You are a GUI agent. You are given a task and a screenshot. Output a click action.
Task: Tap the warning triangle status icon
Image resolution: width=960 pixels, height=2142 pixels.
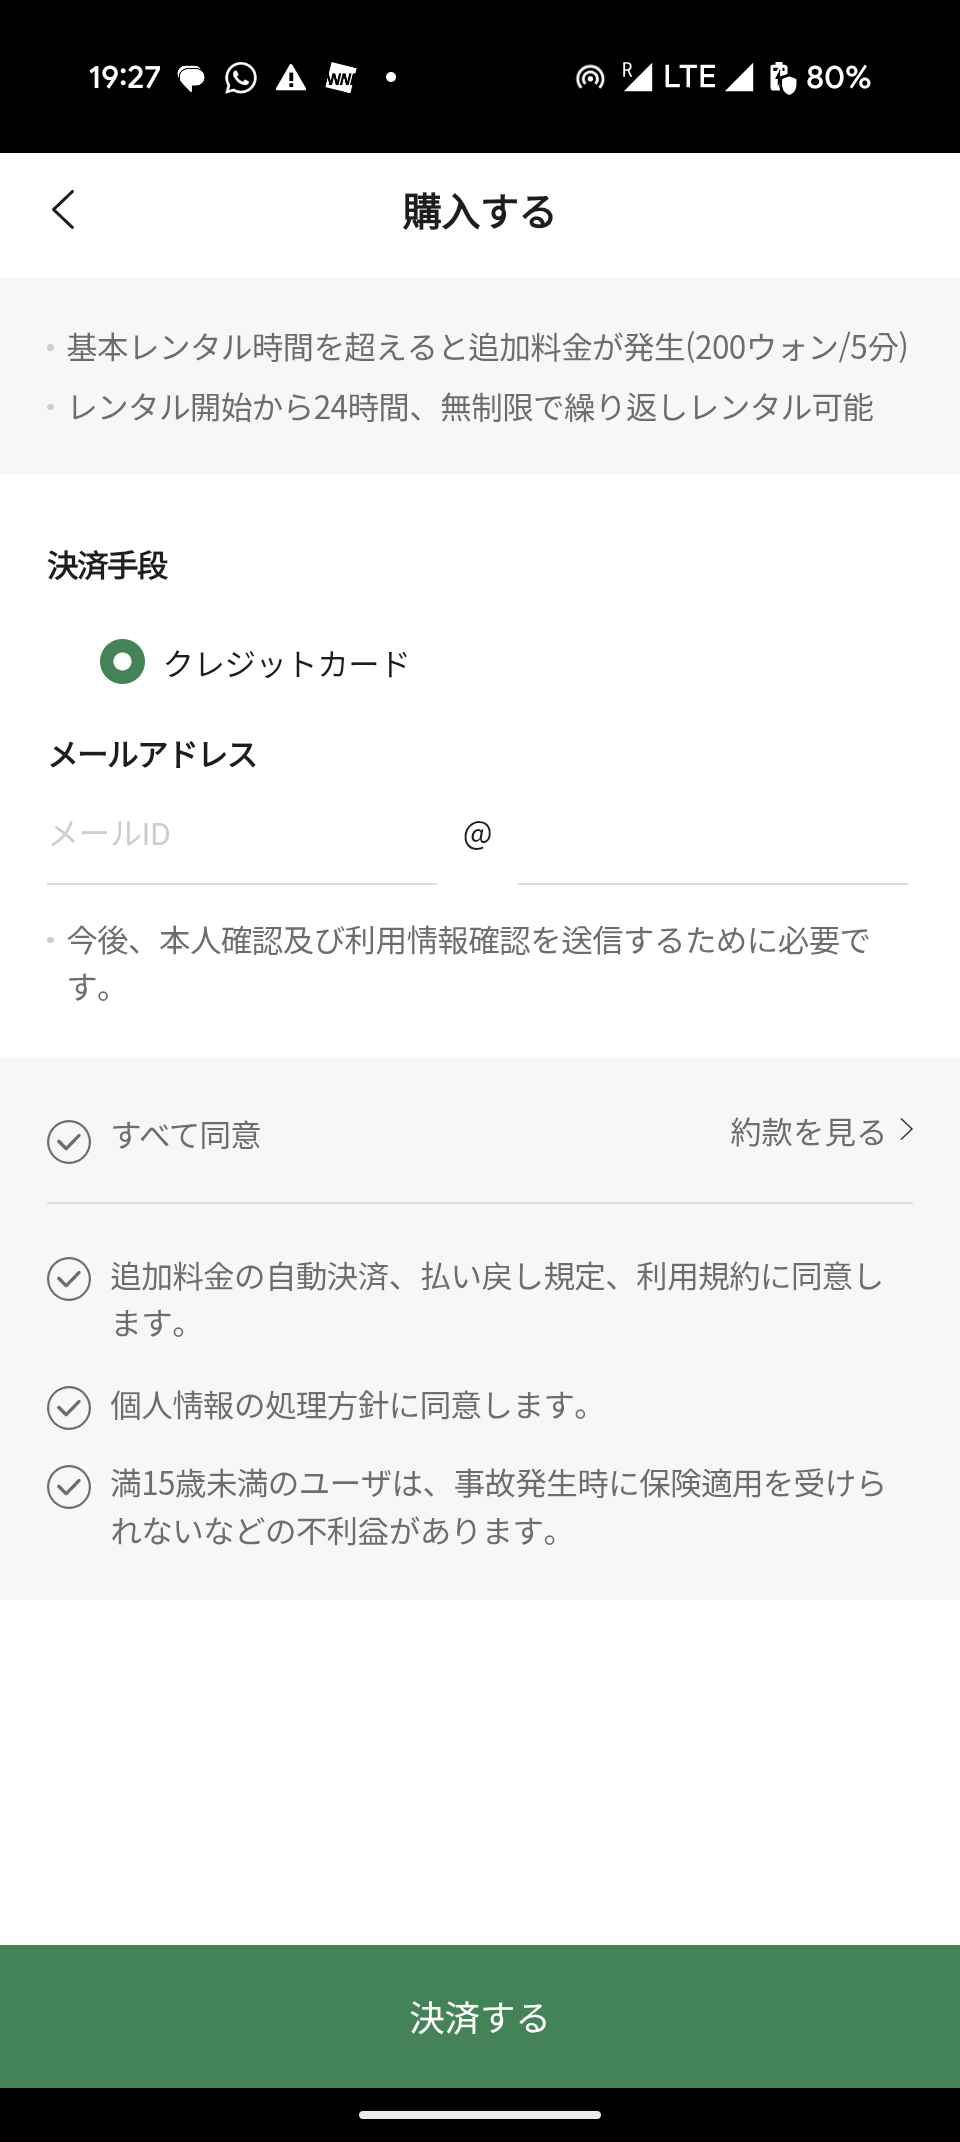(x=291, y=77)
